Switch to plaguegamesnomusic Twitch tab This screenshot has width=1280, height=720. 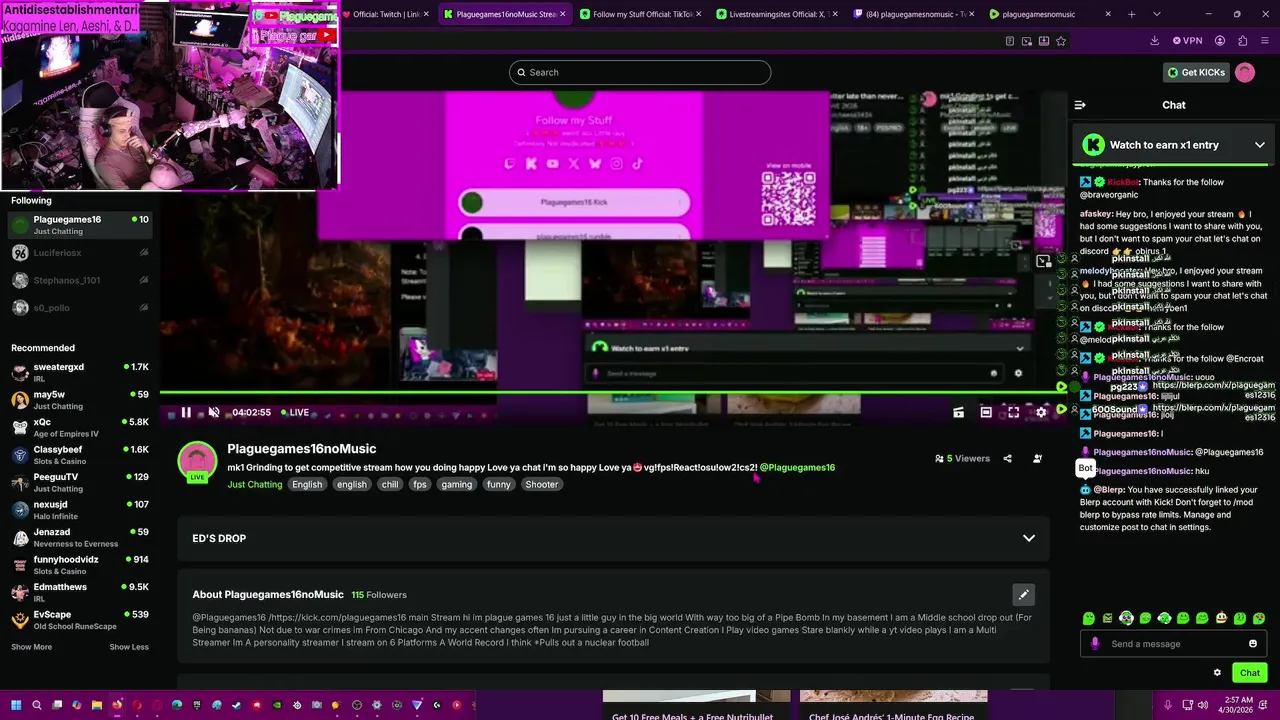pos(913,14)
